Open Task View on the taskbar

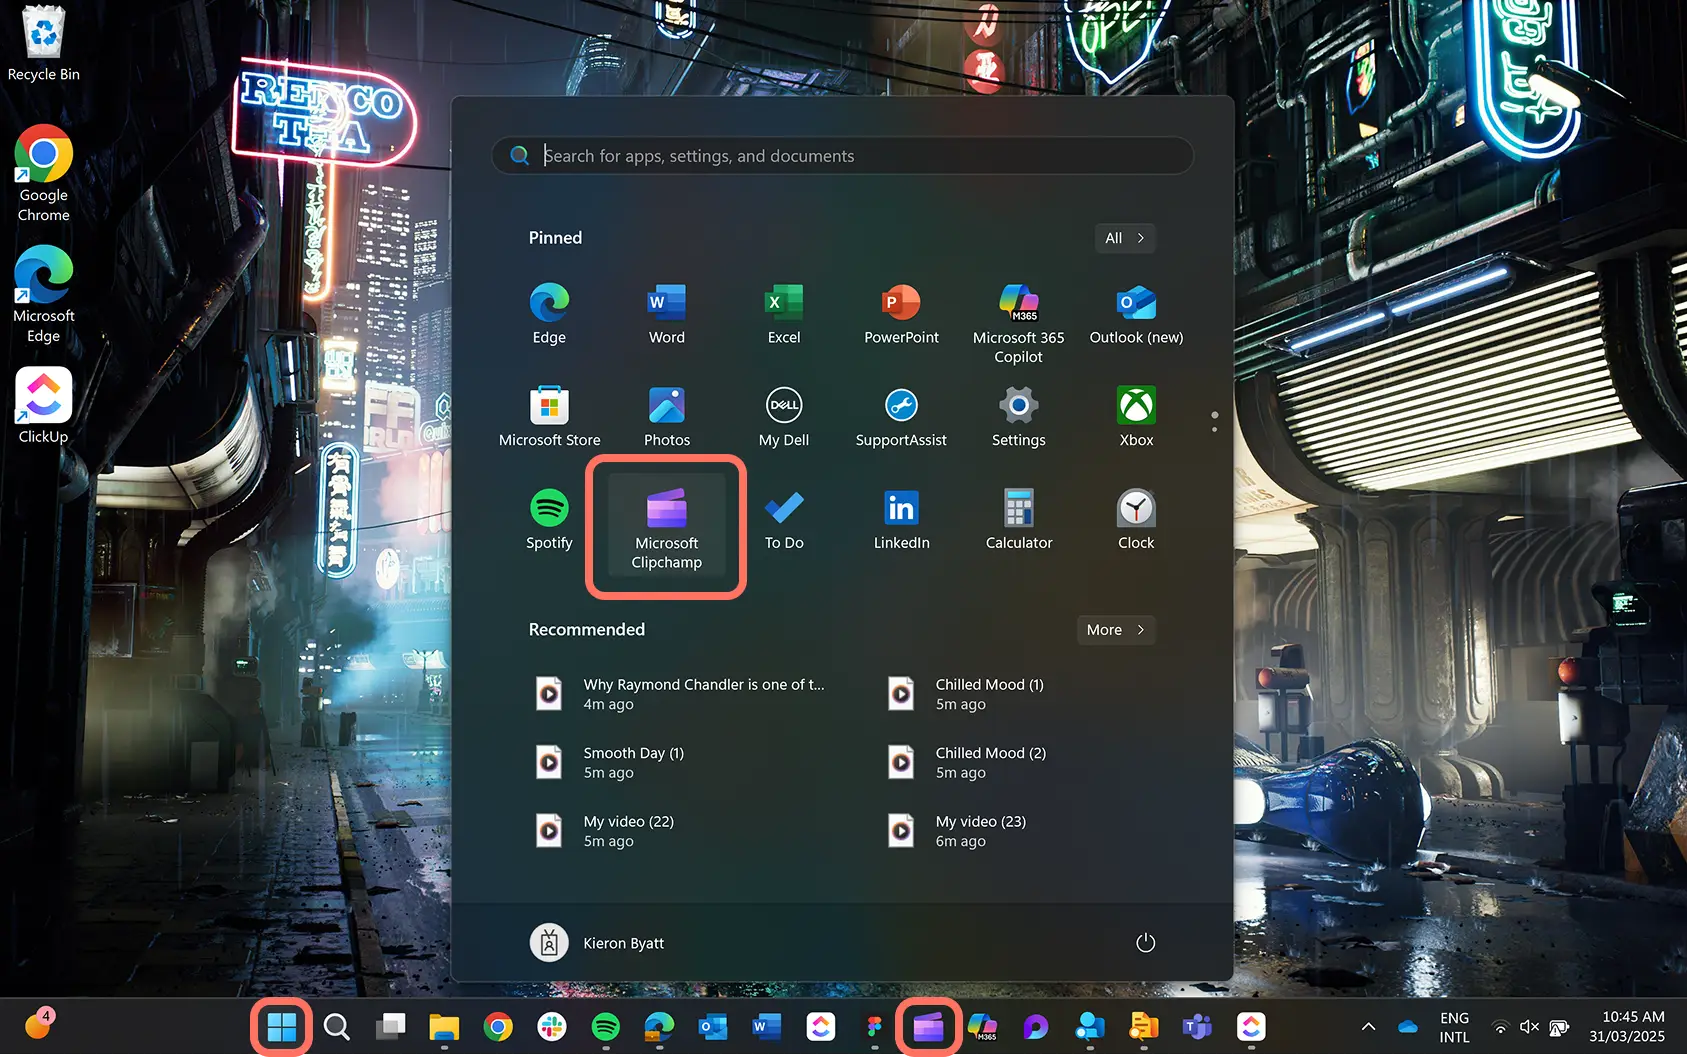(391, 1027)
